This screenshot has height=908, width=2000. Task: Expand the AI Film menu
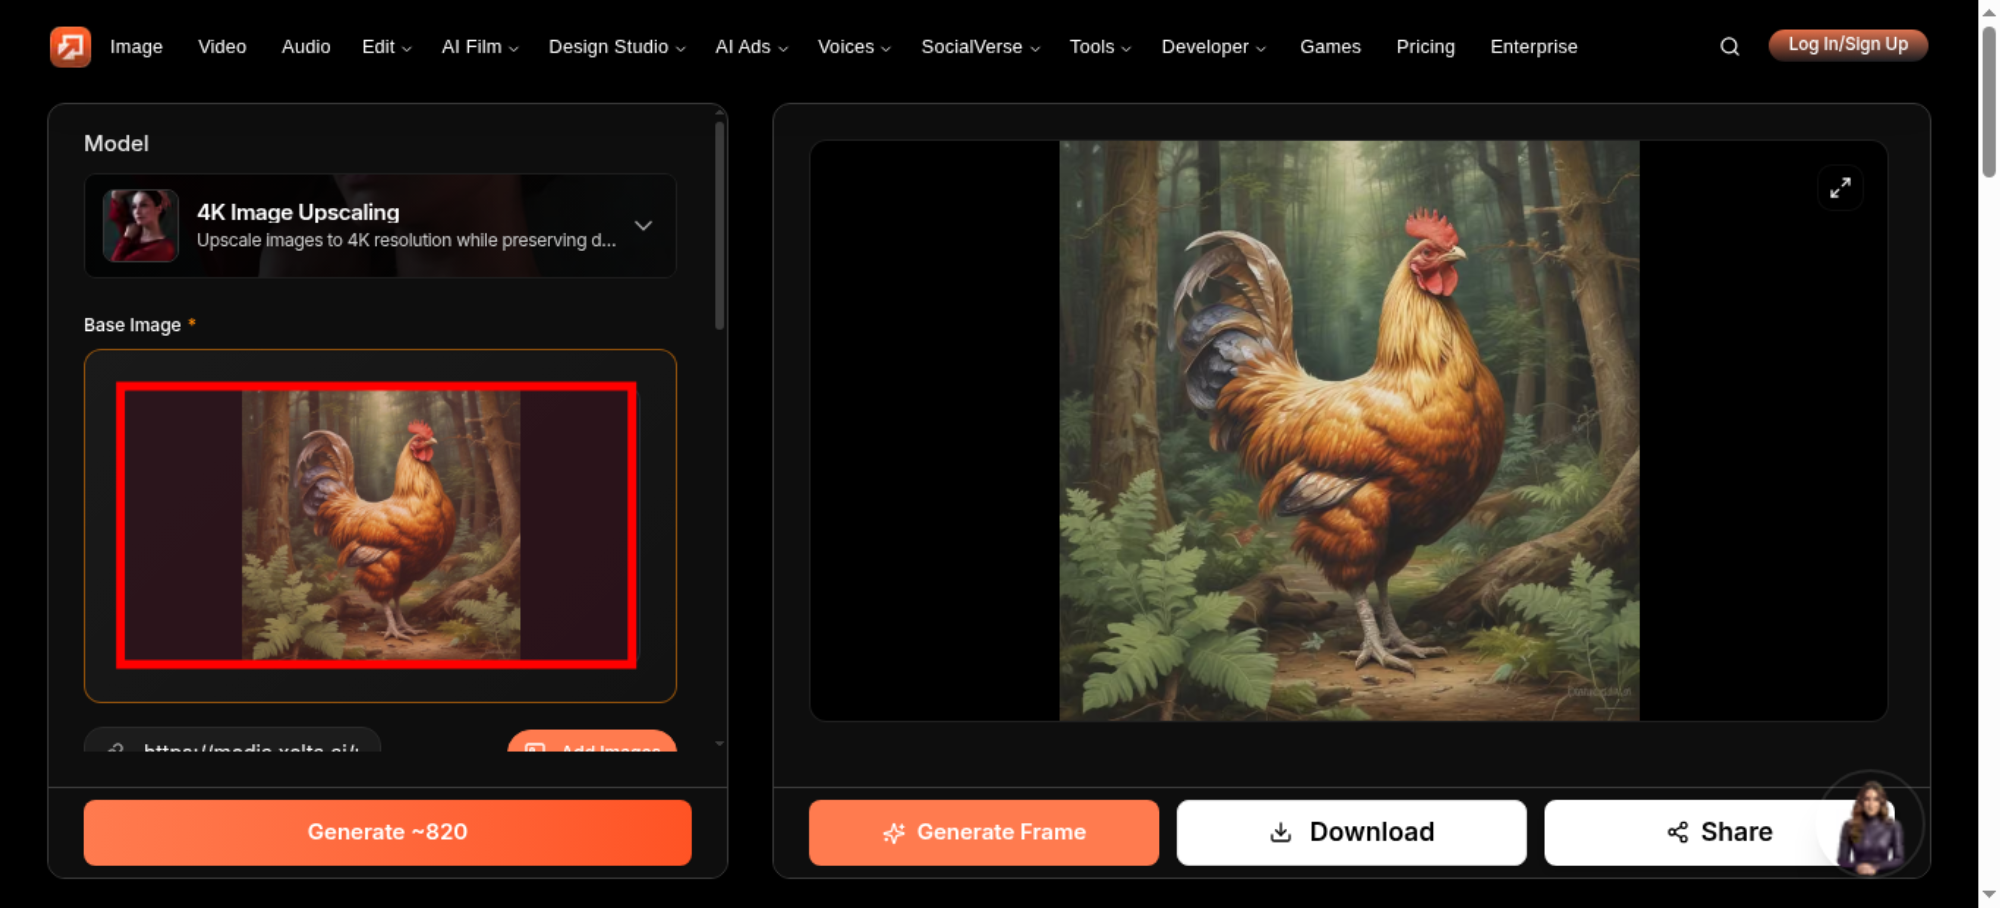click(480, 47)
